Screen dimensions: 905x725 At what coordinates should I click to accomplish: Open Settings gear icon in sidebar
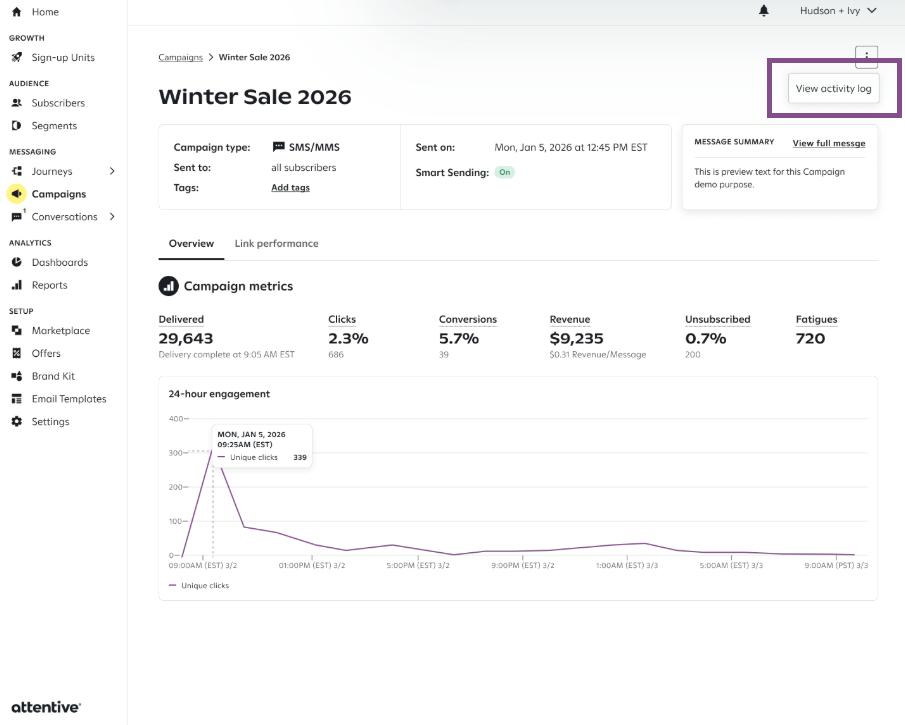click(x=16, y=422)
